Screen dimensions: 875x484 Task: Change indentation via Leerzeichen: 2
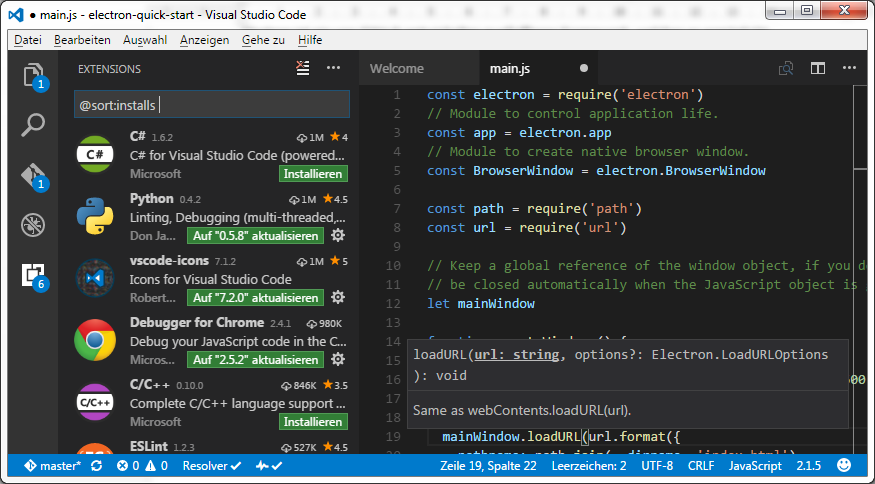(x=589, y=466)
